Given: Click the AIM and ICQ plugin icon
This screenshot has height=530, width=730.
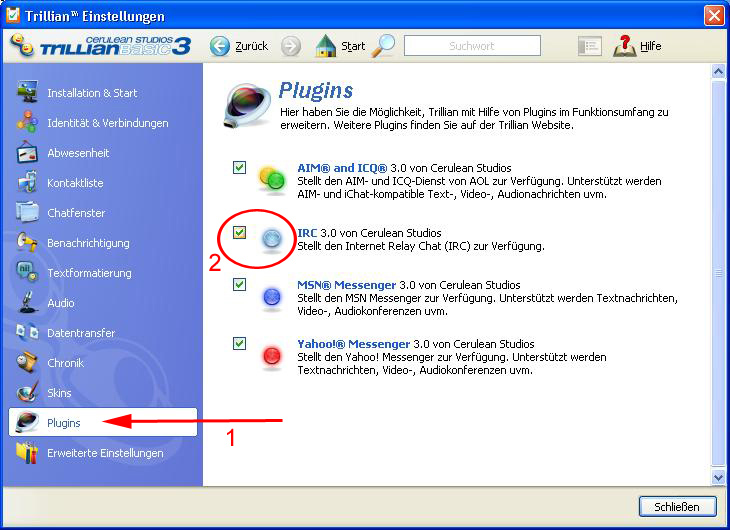Looking at the screenshot, I should click(271, 178).
